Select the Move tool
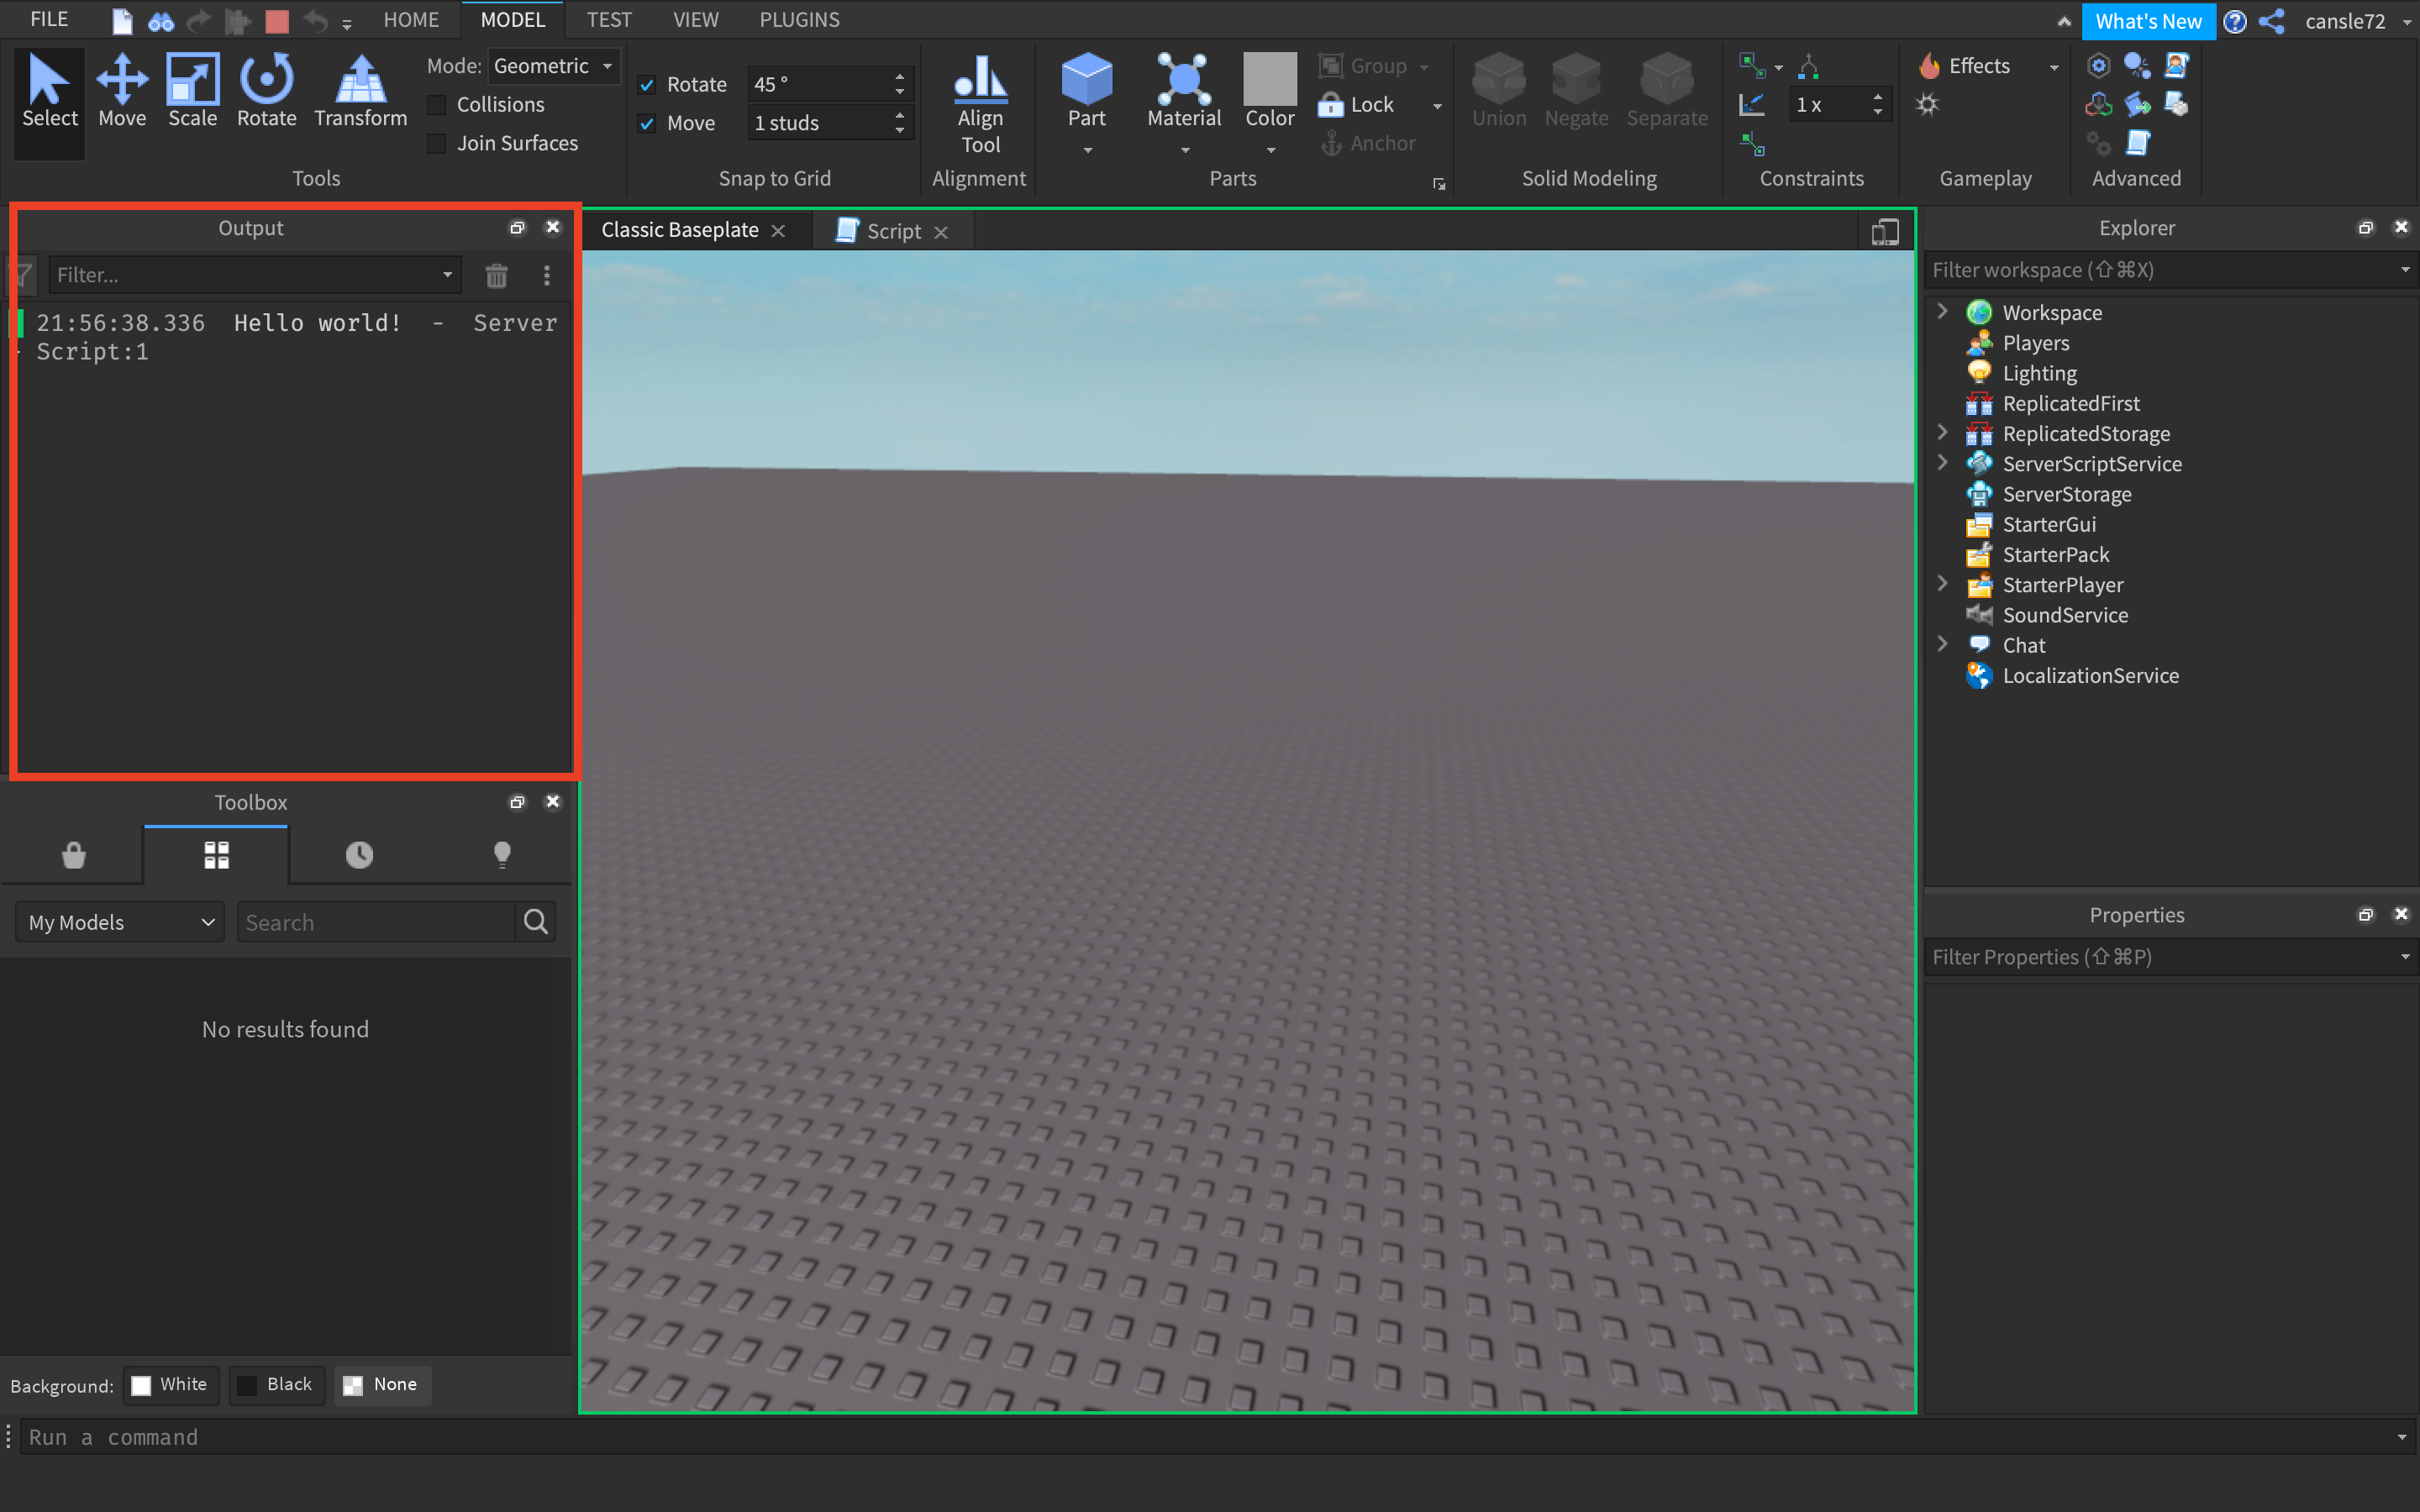 pos(122,91)
